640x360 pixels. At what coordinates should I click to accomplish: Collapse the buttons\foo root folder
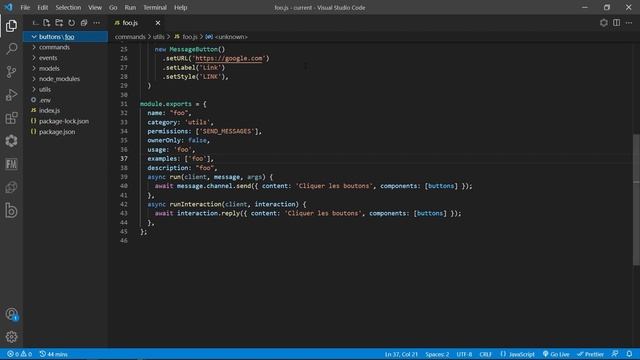point(65,37)
